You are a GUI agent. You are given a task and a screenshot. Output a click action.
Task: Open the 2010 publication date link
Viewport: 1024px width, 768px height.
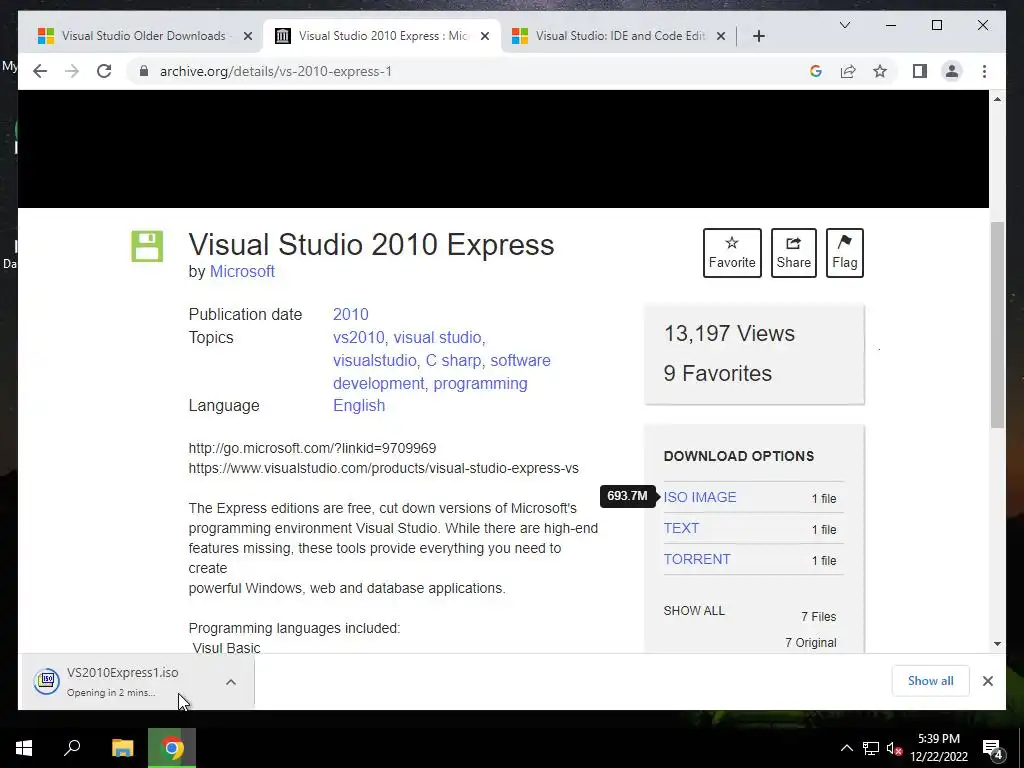(351, 314)
